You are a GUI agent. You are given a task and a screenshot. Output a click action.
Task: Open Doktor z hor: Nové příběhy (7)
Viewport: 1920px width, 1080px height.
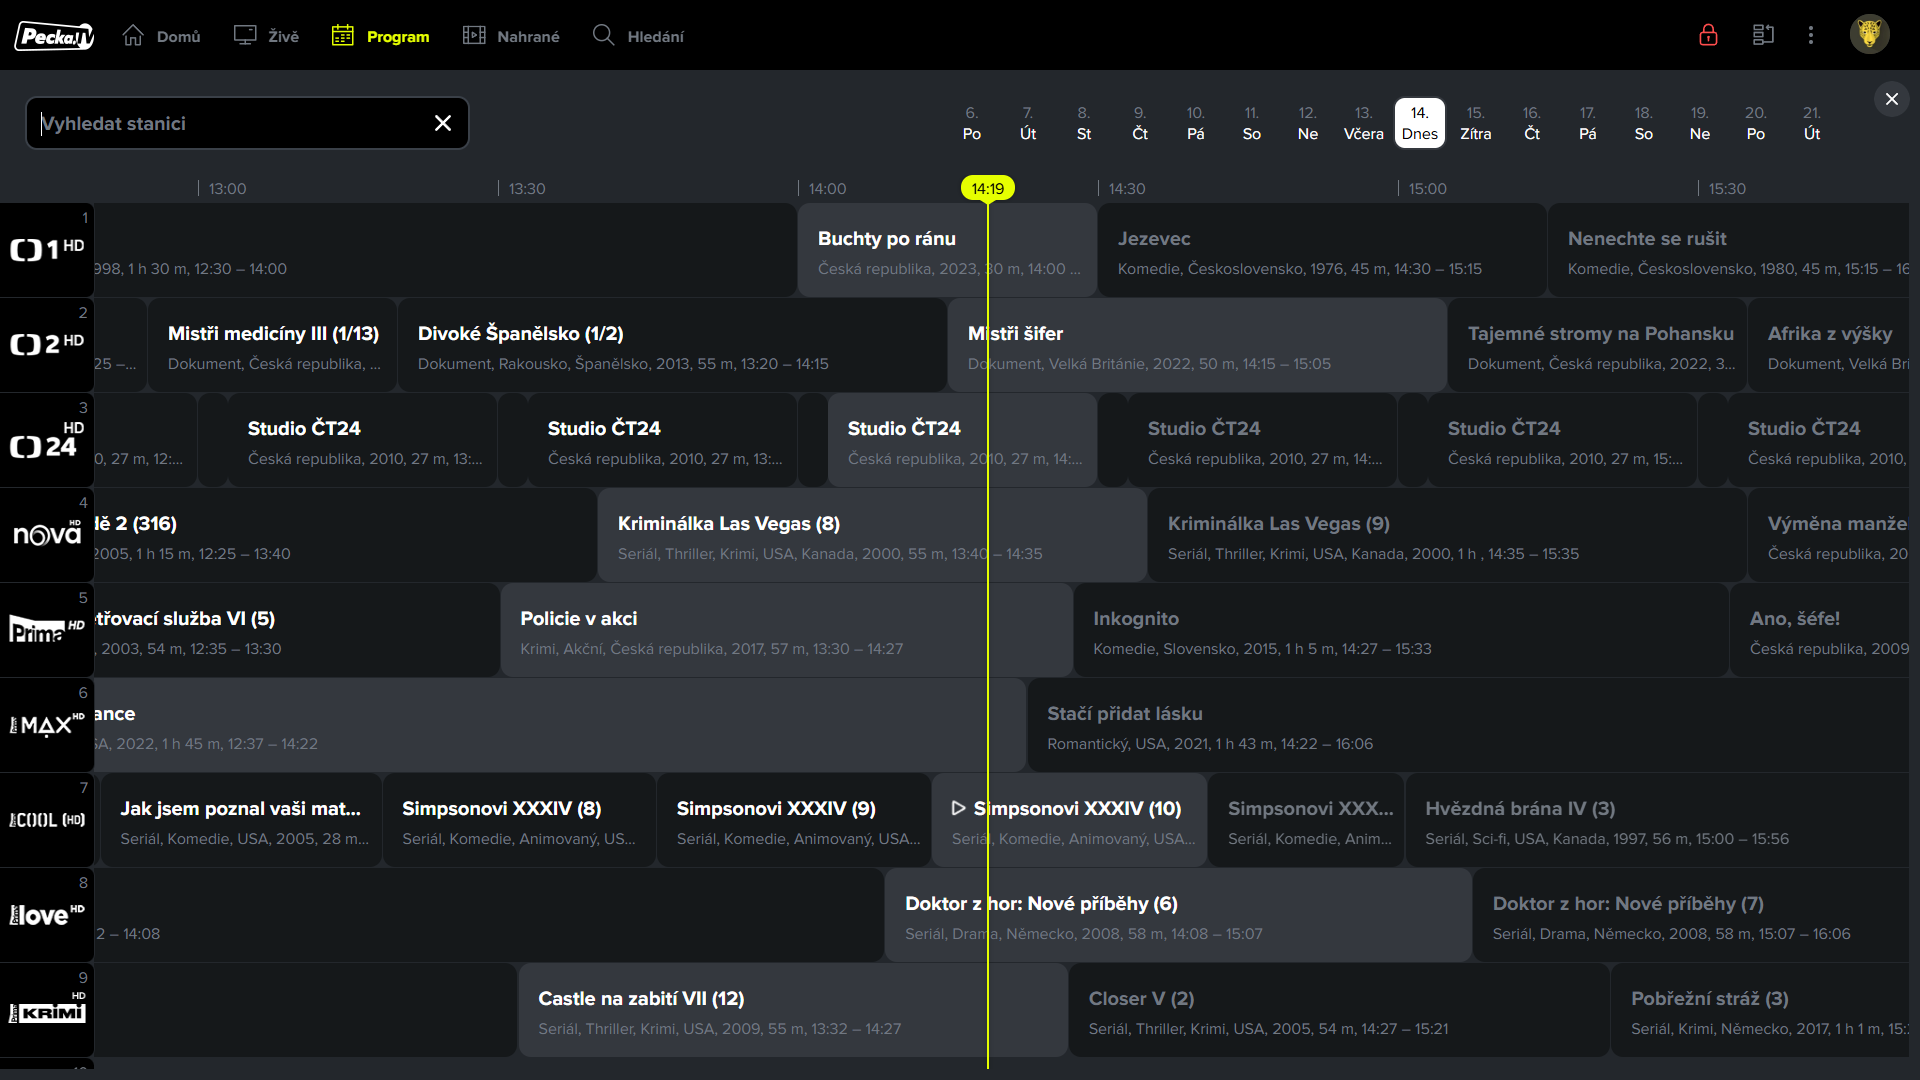[x=1691, y=915]
